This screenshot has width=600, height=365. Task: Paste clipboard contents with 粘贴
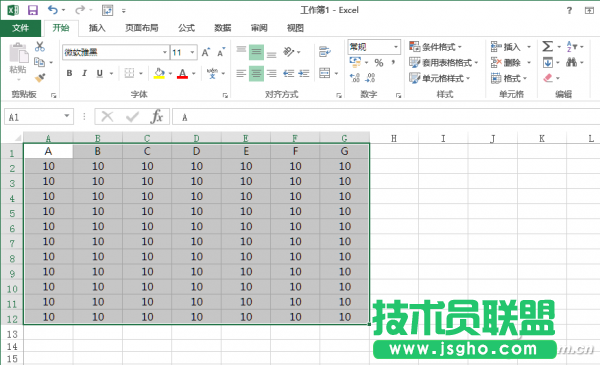pyautogui.click(x=18, y=59)
